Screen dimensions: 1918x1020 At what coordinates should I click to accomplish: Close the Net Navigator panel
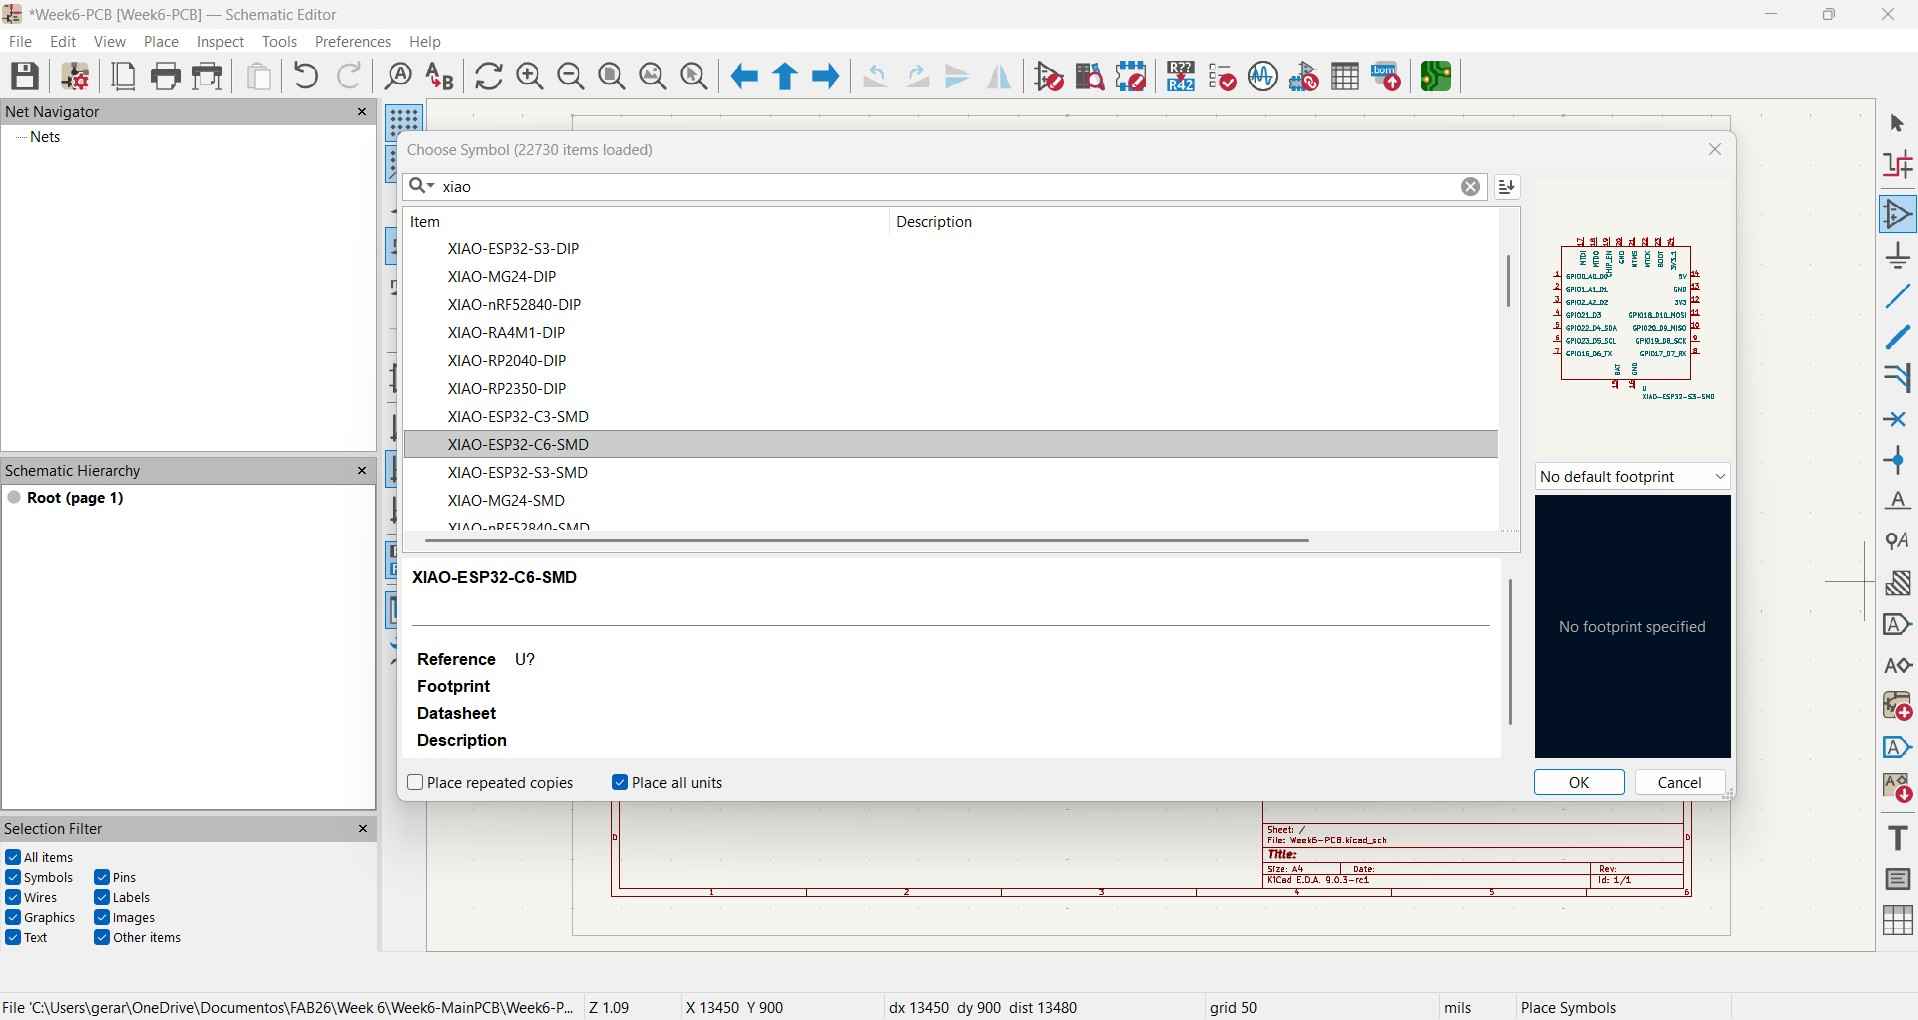click(363, 112)
